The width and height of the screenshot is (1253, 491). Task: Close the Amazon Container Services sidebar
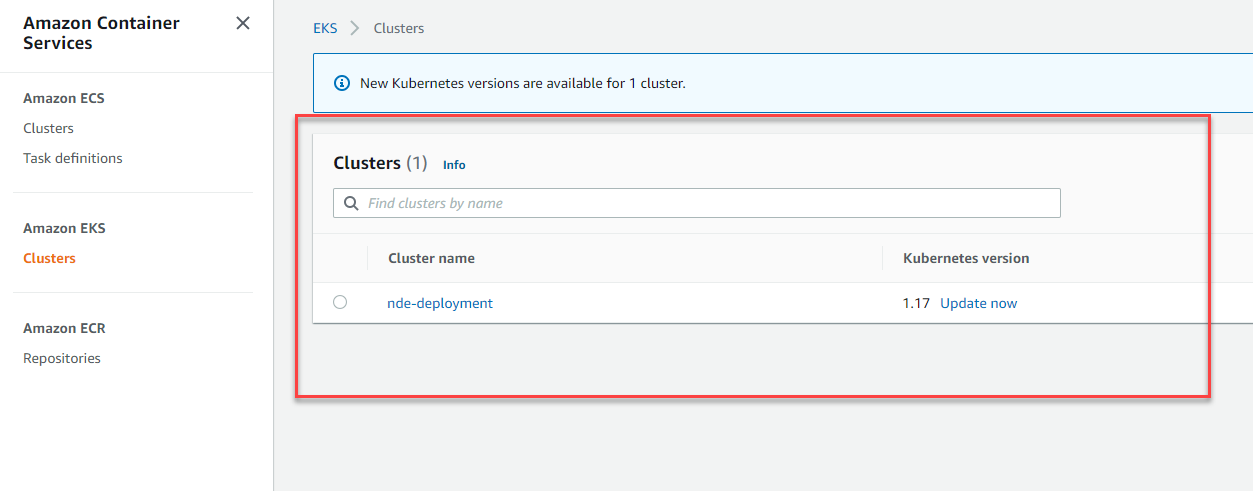point(243,23)
